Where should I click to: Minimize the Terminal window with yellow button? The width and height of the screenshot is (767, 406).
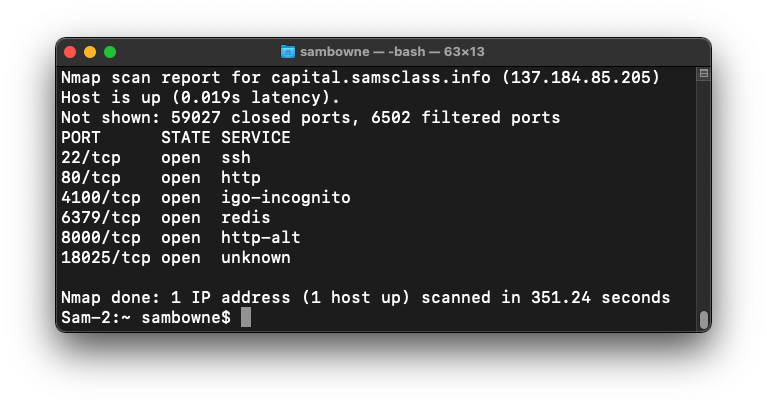pyautogui.click(x=90, y=52)
